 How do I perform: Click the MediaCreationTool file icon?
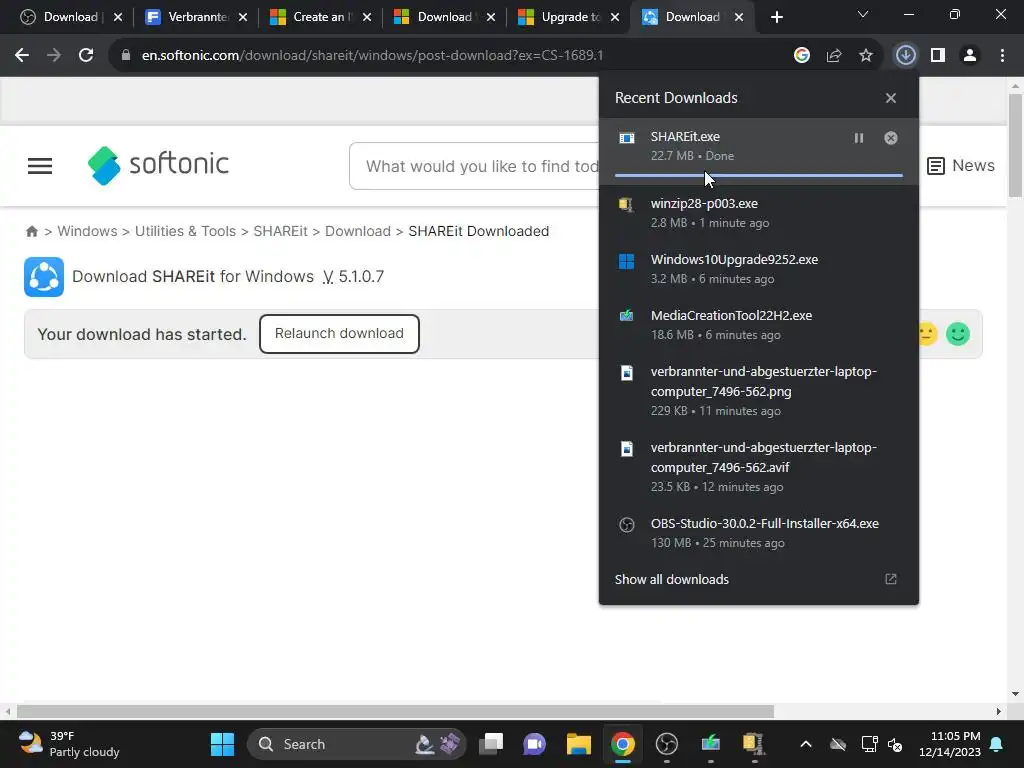click(x=626, y=316)
